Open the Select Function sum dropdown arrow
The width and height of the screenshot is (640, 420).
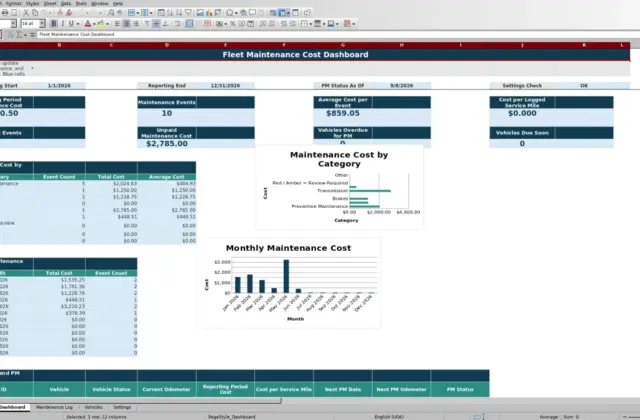tap(25, 35)
